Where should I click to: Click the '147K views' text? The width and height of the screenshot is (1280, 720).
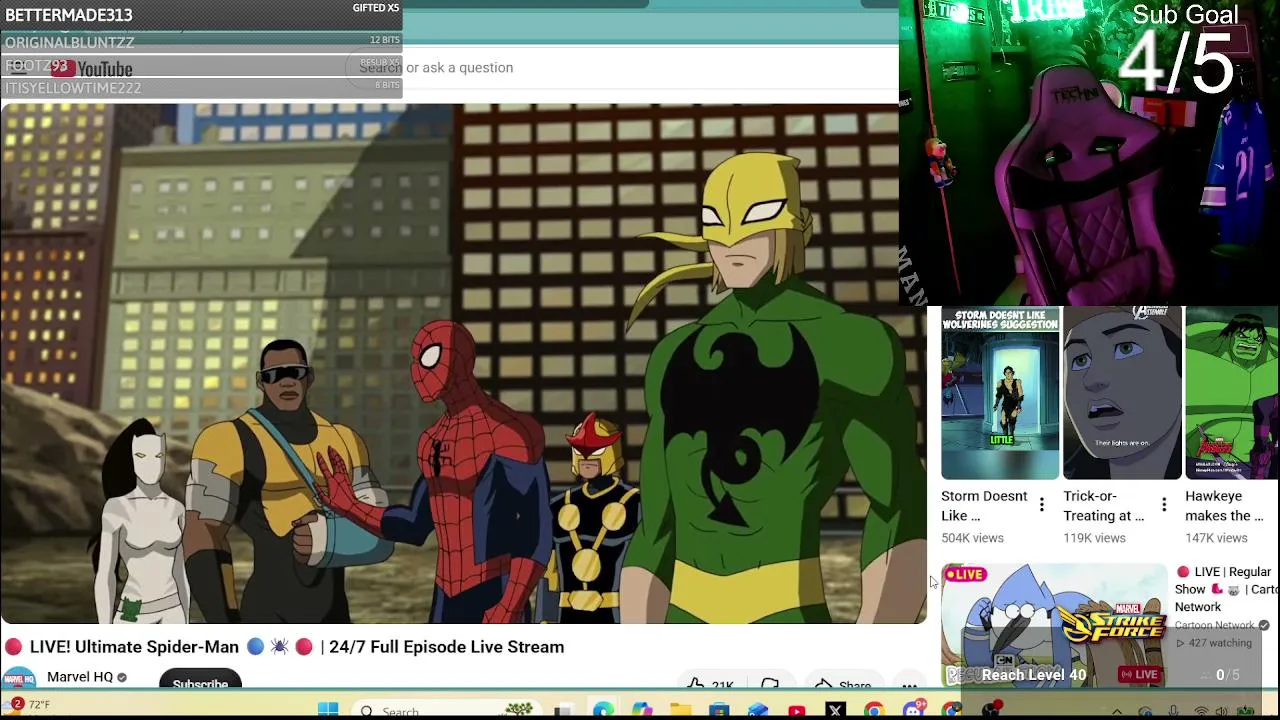(1216, 538)
